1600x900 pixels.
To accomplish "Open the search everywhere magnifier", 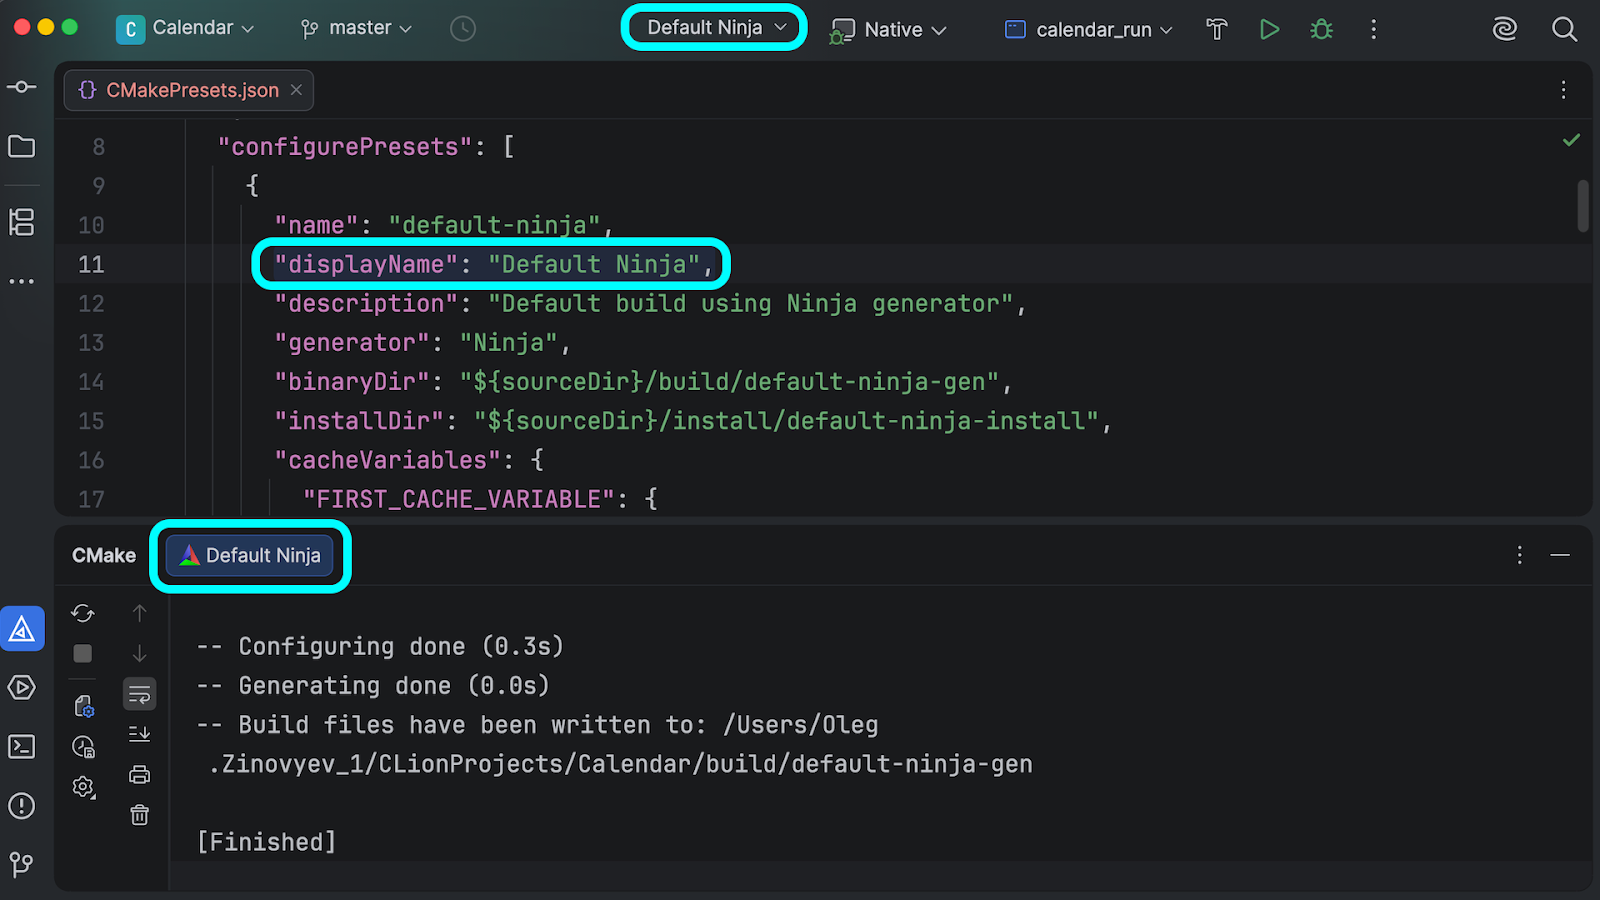I will pyautogui.click(x=1564, y=30).
